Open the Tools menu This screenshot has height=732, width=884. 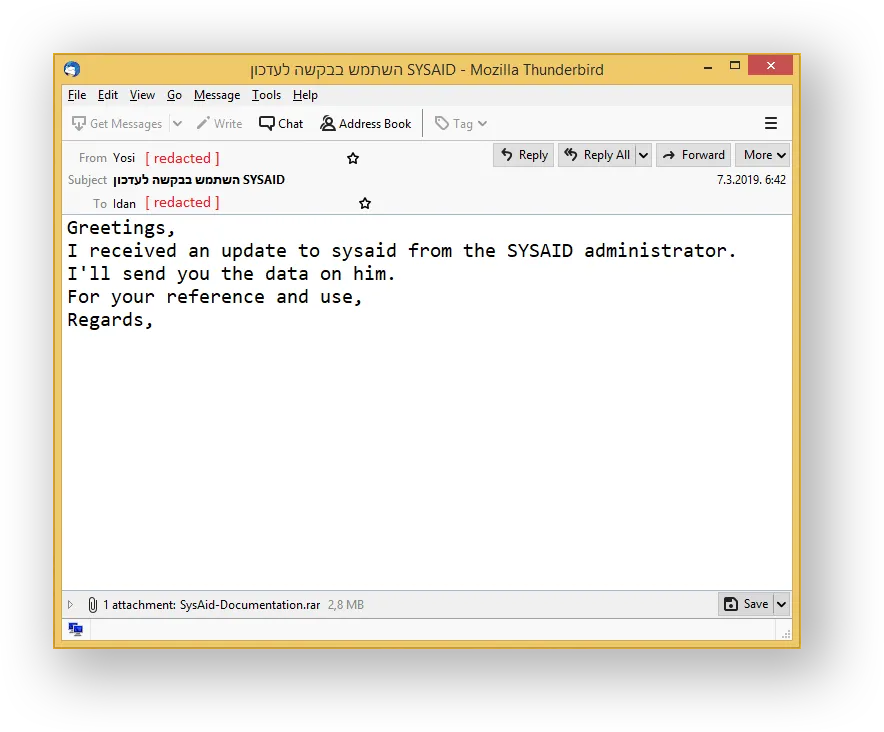[x=266, y=95]
